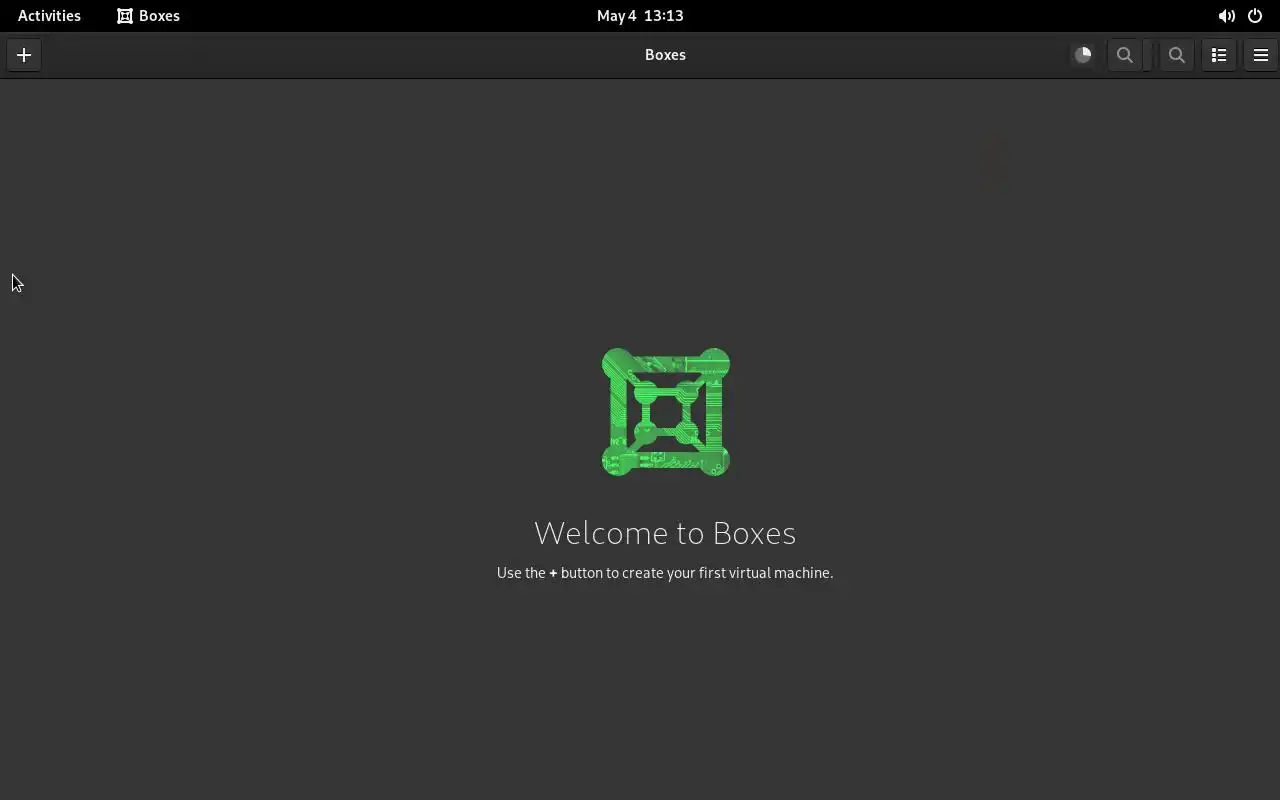Click the green Boxes logo image

coord(665,412)
